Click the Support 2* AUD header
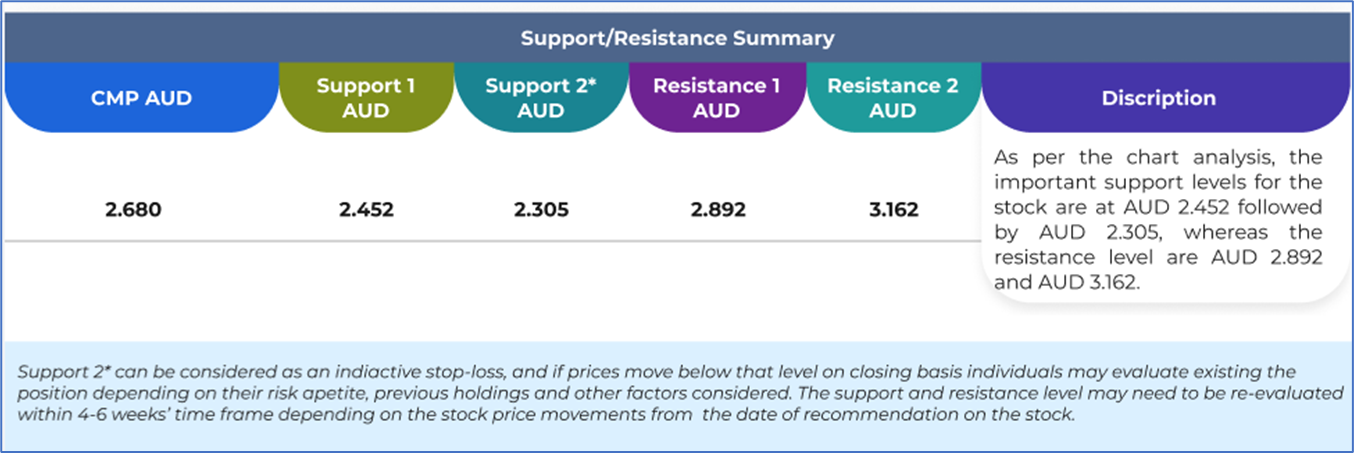Screen dimensions: 1354x453 coord(540,98)
